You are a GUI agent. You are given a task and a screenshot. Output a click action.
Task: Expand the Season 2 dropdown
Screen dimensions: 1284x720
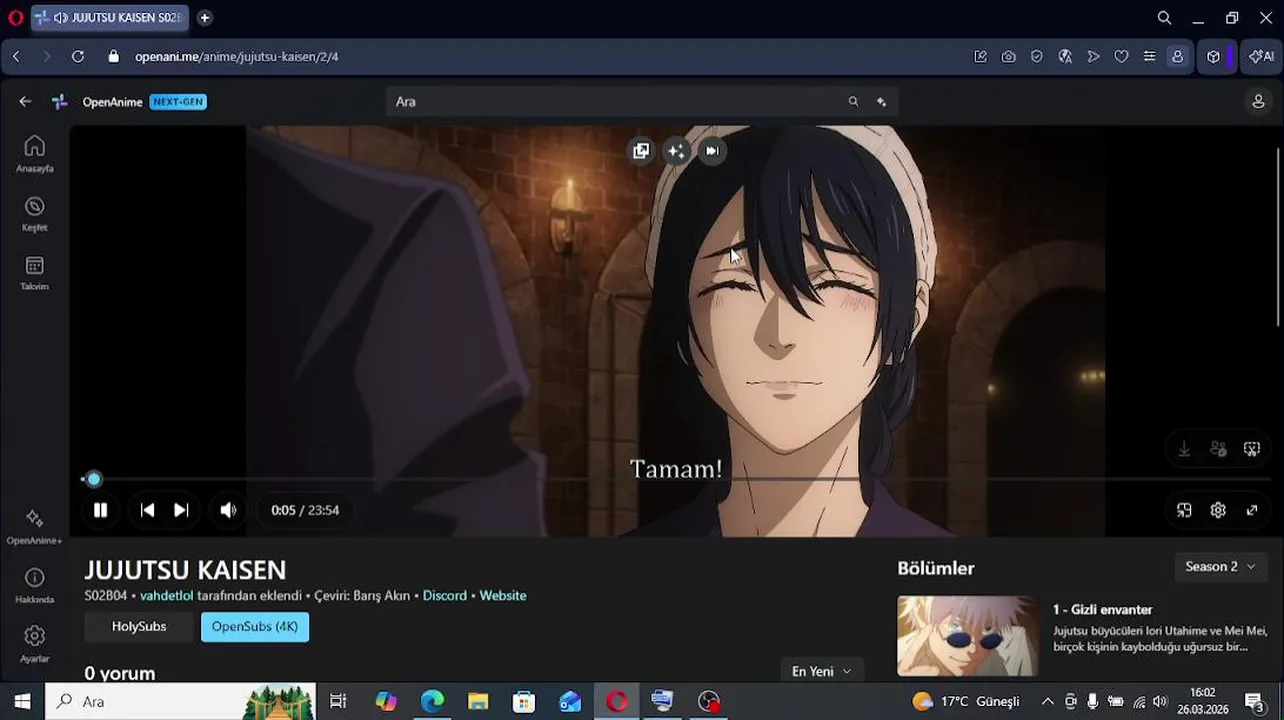(x=1221, y=567)
